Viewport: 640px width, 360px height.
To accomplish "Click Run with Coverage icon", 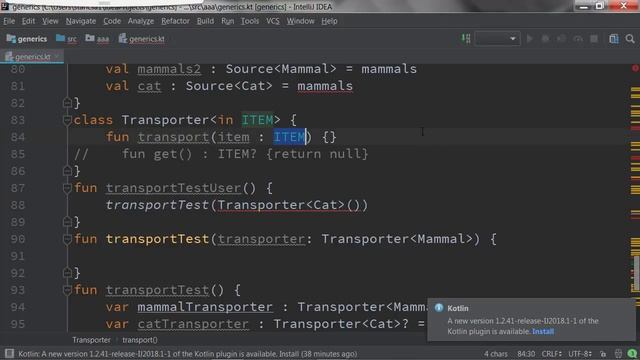I will tap(562, 39).
